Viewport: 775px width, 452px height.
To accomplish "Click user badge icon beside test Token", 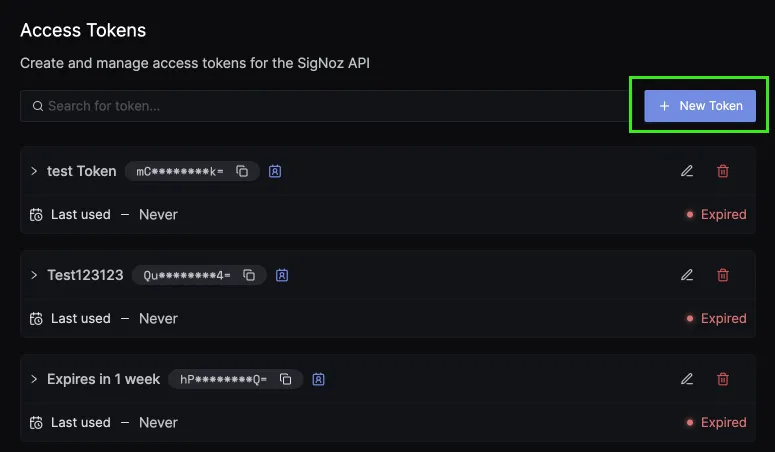I will (x=275, y=171).
